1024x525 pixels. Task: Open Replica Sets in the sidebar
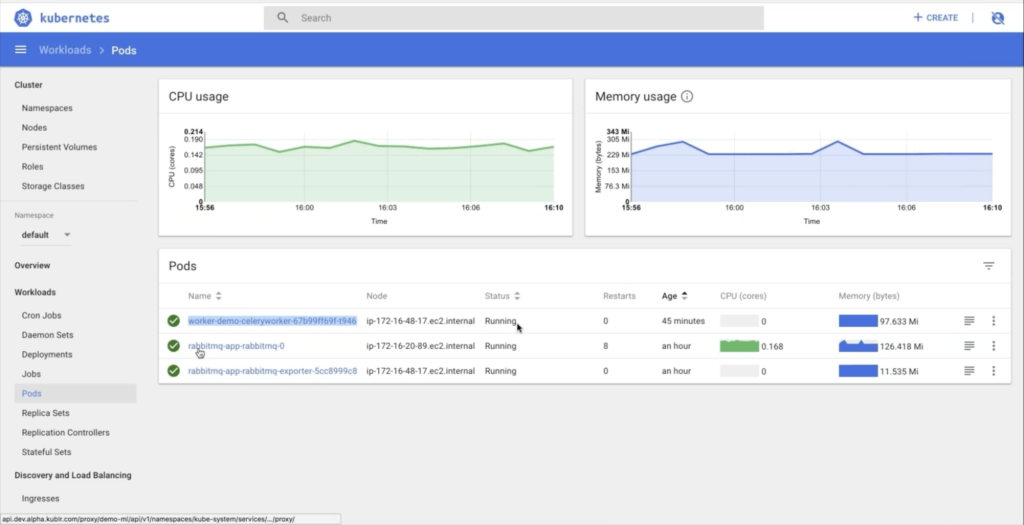coord(46,413)
